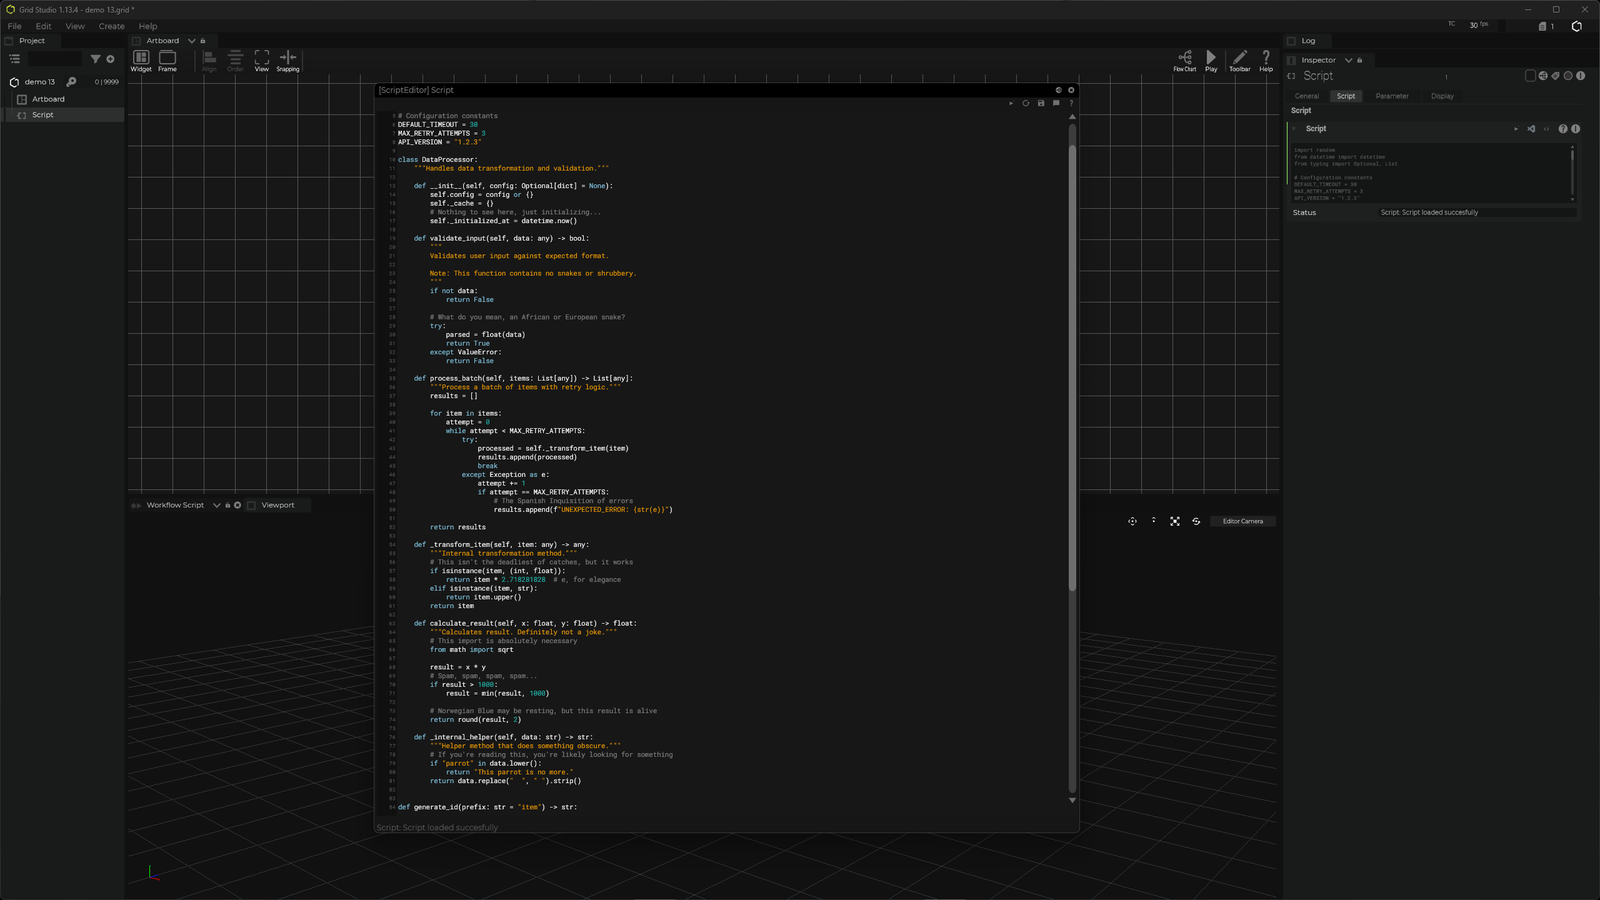Toggle the Artboard panel lock
The width and height of the screenshot is (1600, 900).
[x=203, y=41]
